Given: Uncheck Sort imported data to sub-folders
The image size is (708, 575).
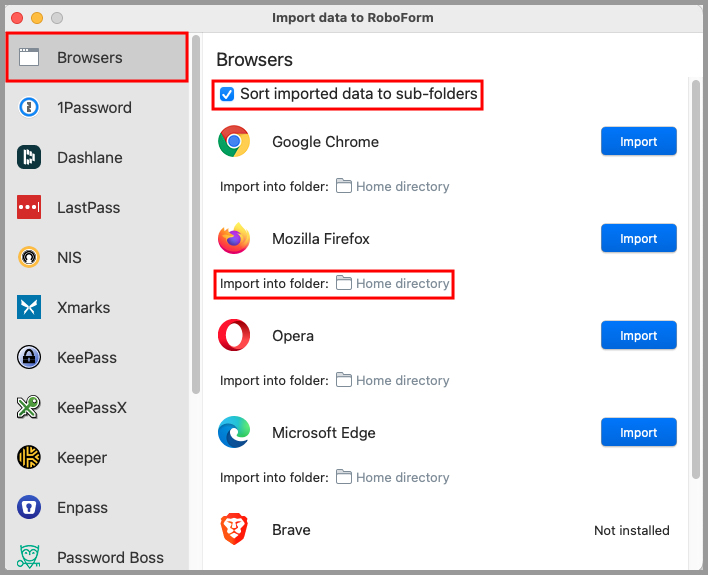Looking at the screenshot, I should pos(227,94).
